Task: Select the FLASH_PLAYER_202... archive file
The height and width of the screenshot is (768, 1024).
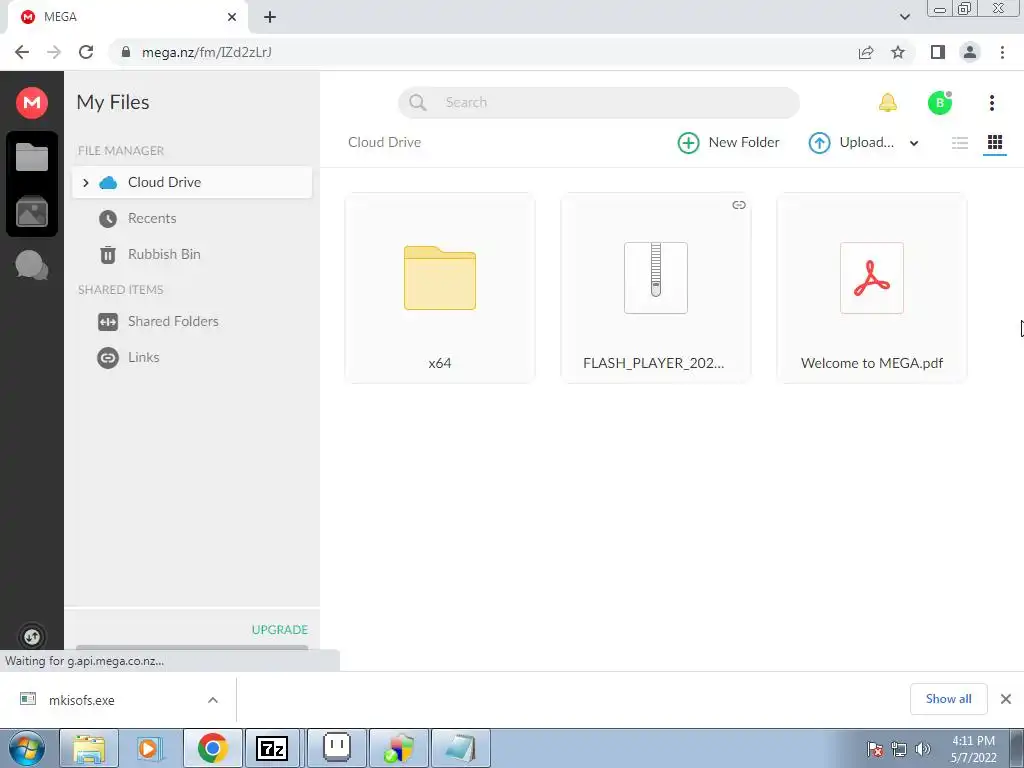Action: click(x=656, y=288)
